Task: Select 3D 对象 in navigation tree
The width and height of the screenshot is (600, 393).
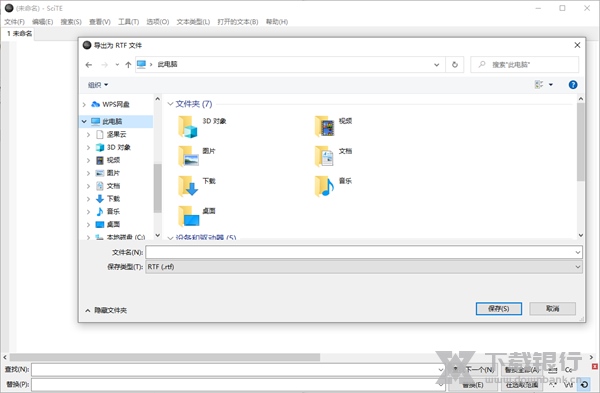Action: pyautogui.click(x=119, y=147)
